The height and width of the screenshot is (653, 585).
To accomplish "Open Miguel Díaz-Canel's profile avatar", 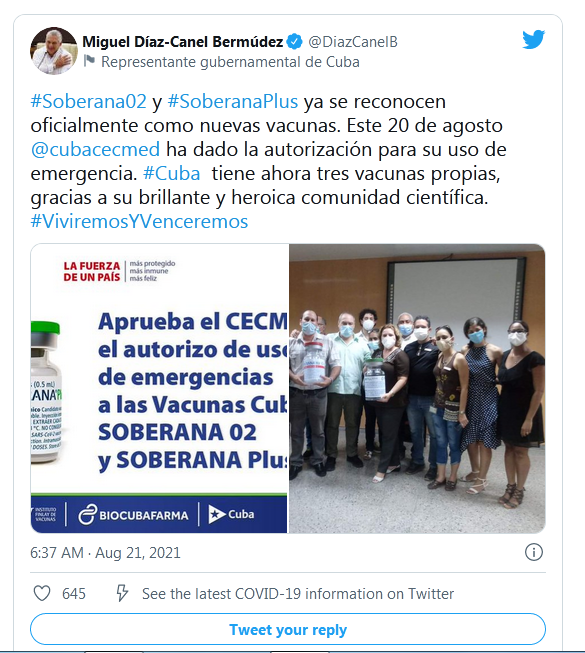I will tap(54, 51).
